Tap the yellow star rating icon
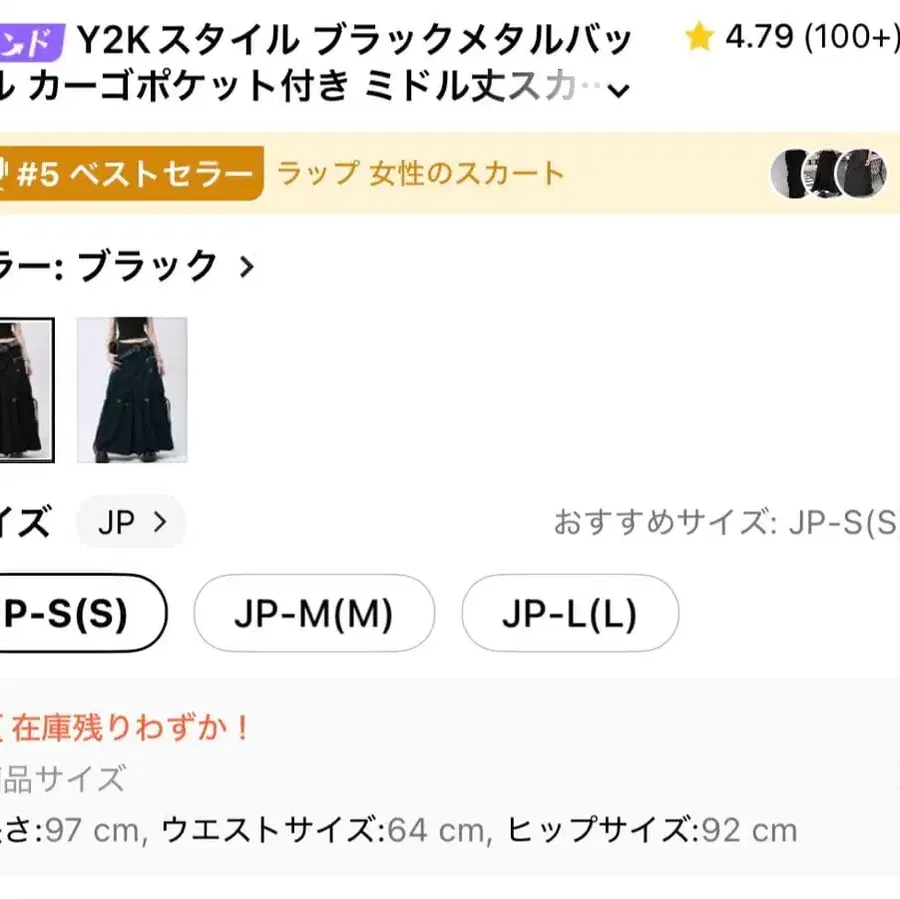Viewport: 900px width, 900px height. 698,39
